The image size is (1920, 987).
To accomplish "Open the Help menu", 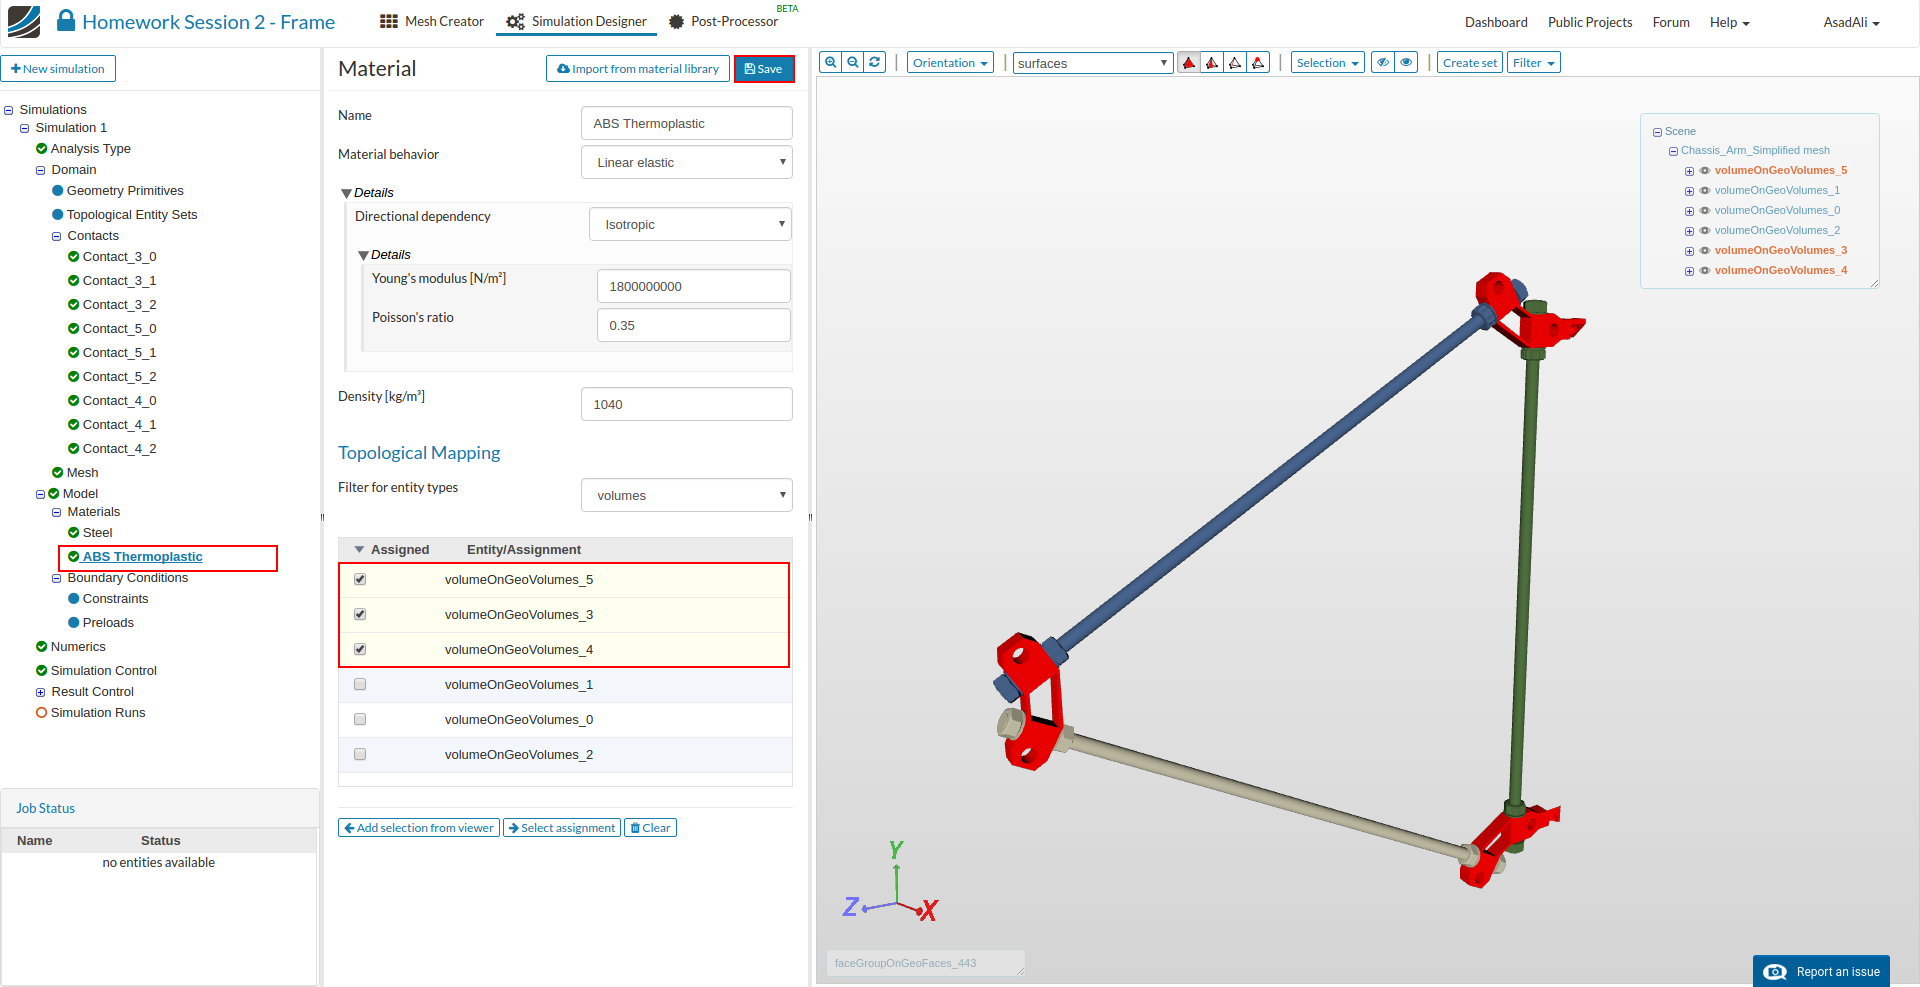I will [x=1730, y=23].
